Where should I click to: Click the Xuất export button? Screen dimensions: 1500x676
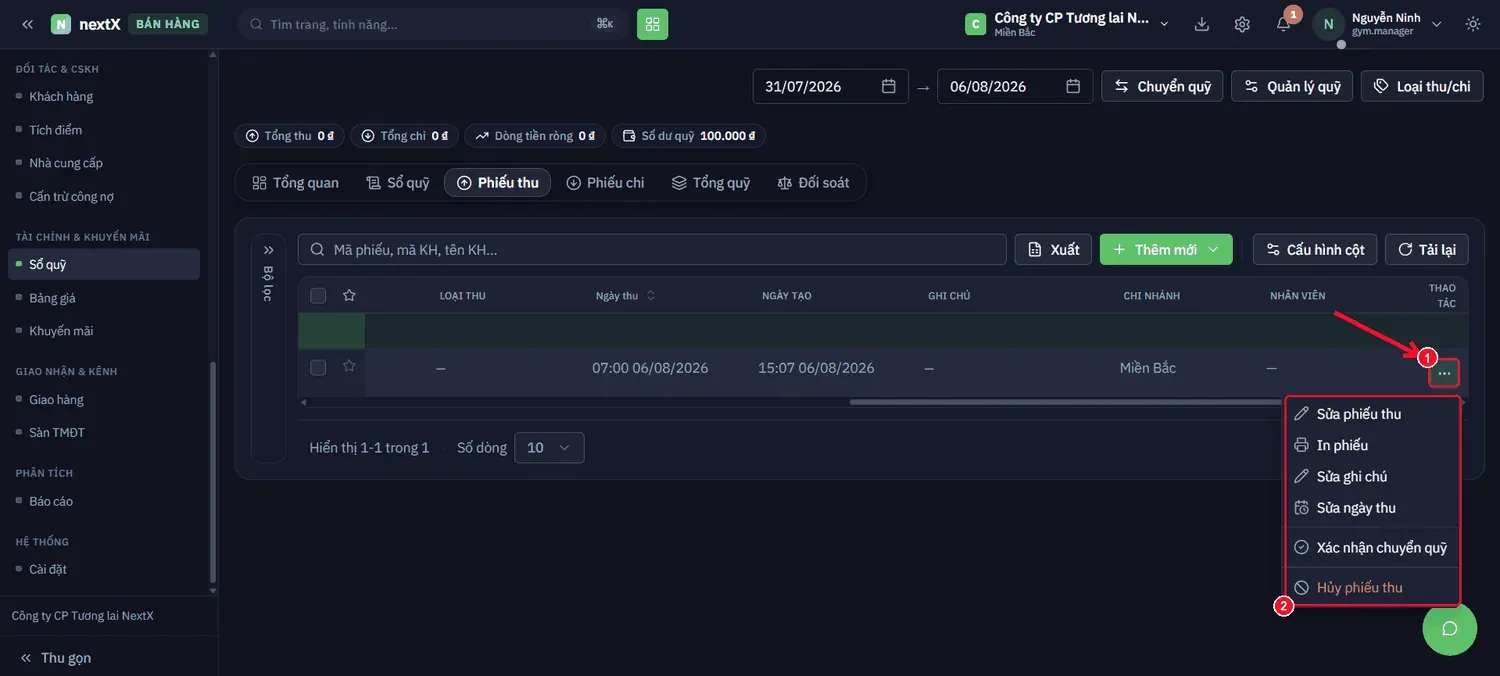coord(1053,250)
